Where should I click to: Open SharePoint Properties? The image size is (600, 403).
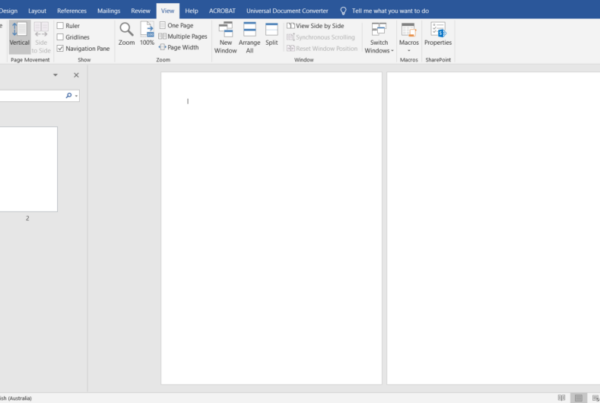pyautogui.click(x=438, y=34)
